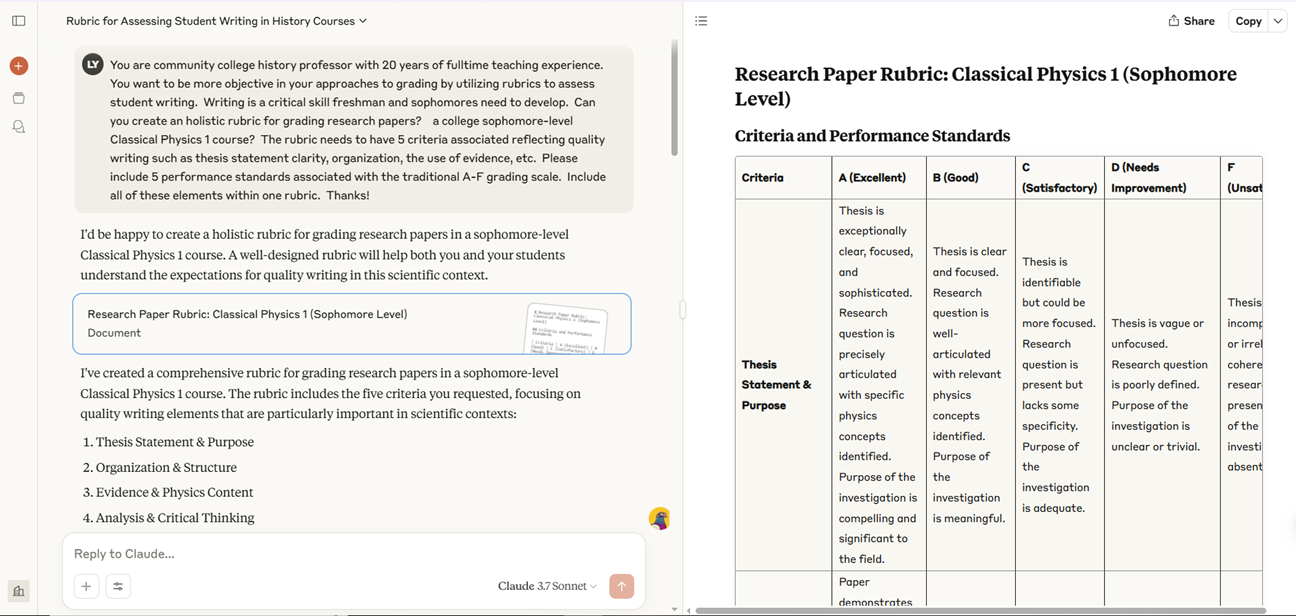Copy the artifact content
Screen dimensions: 1296x616
[x=1248, y=21]
